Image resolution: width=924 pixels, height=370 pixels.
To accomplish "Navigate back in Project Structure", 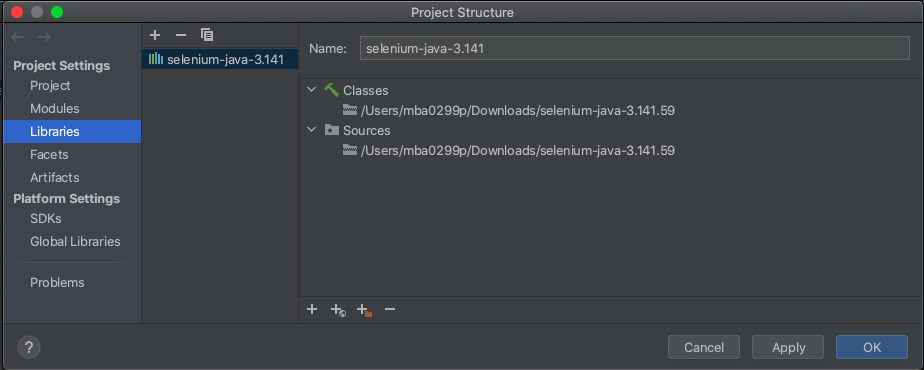I will click(18, 37).
